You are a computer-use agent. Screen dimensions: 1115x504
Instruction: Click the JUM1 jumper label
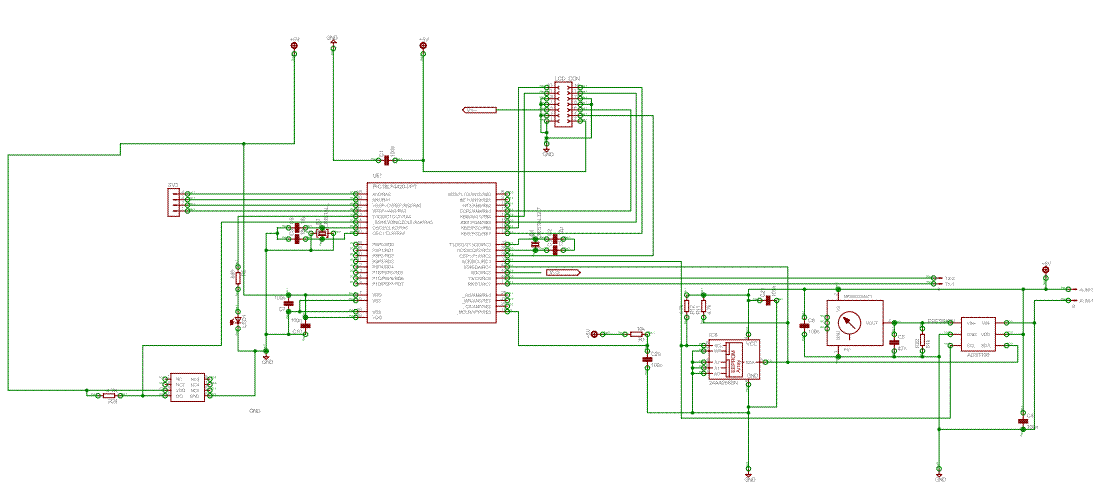[1086, 301]
